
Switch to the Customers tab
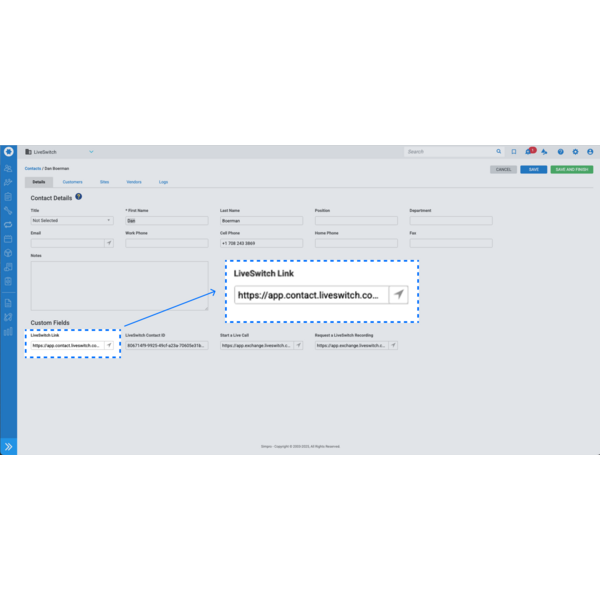coord(72,182)
